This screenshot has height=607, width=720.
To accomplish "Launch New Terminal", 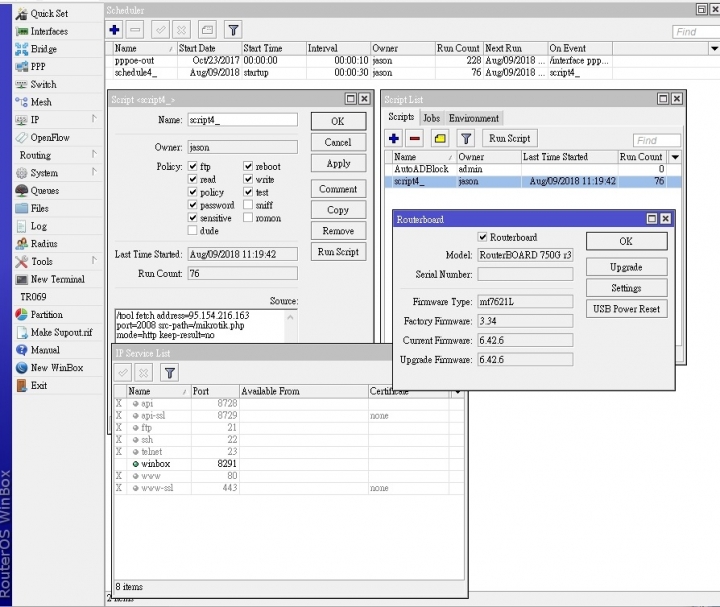I will [x=57, y=280].
